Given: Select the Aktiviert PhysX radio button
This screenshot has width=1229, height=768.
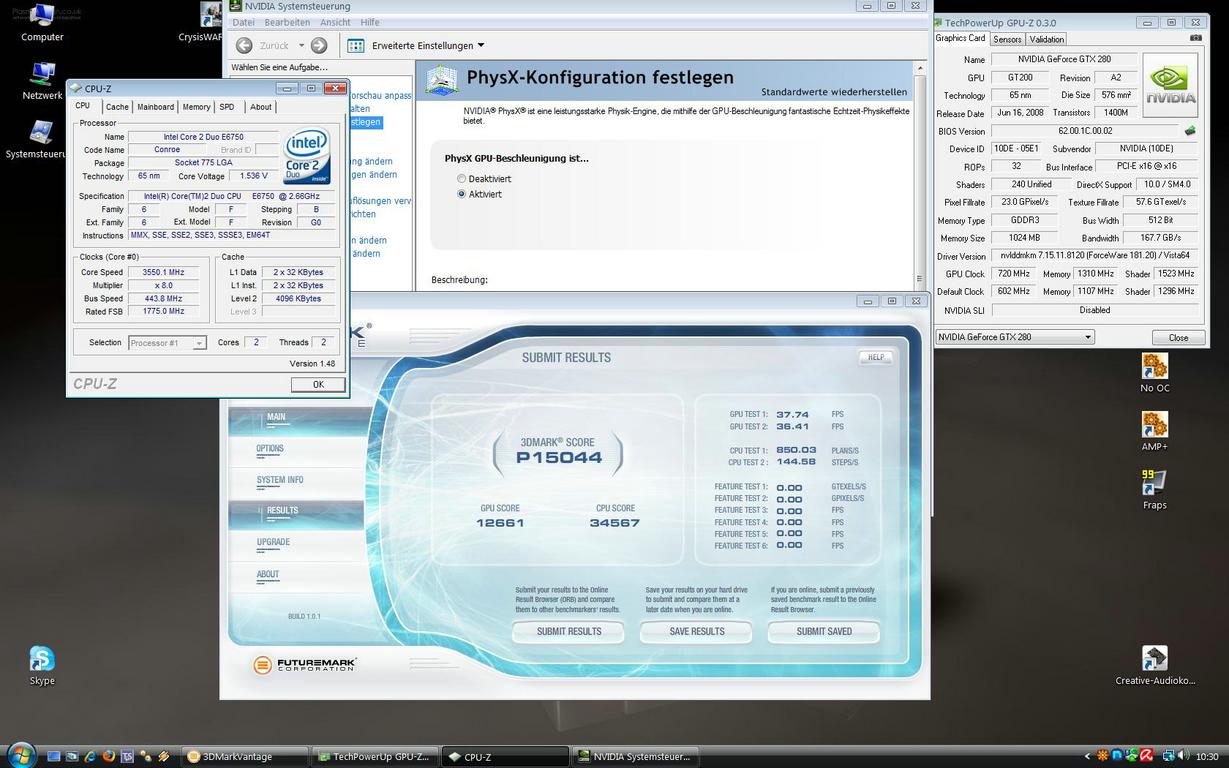Looking at the screenshot, I should click(x=461, y=194).
